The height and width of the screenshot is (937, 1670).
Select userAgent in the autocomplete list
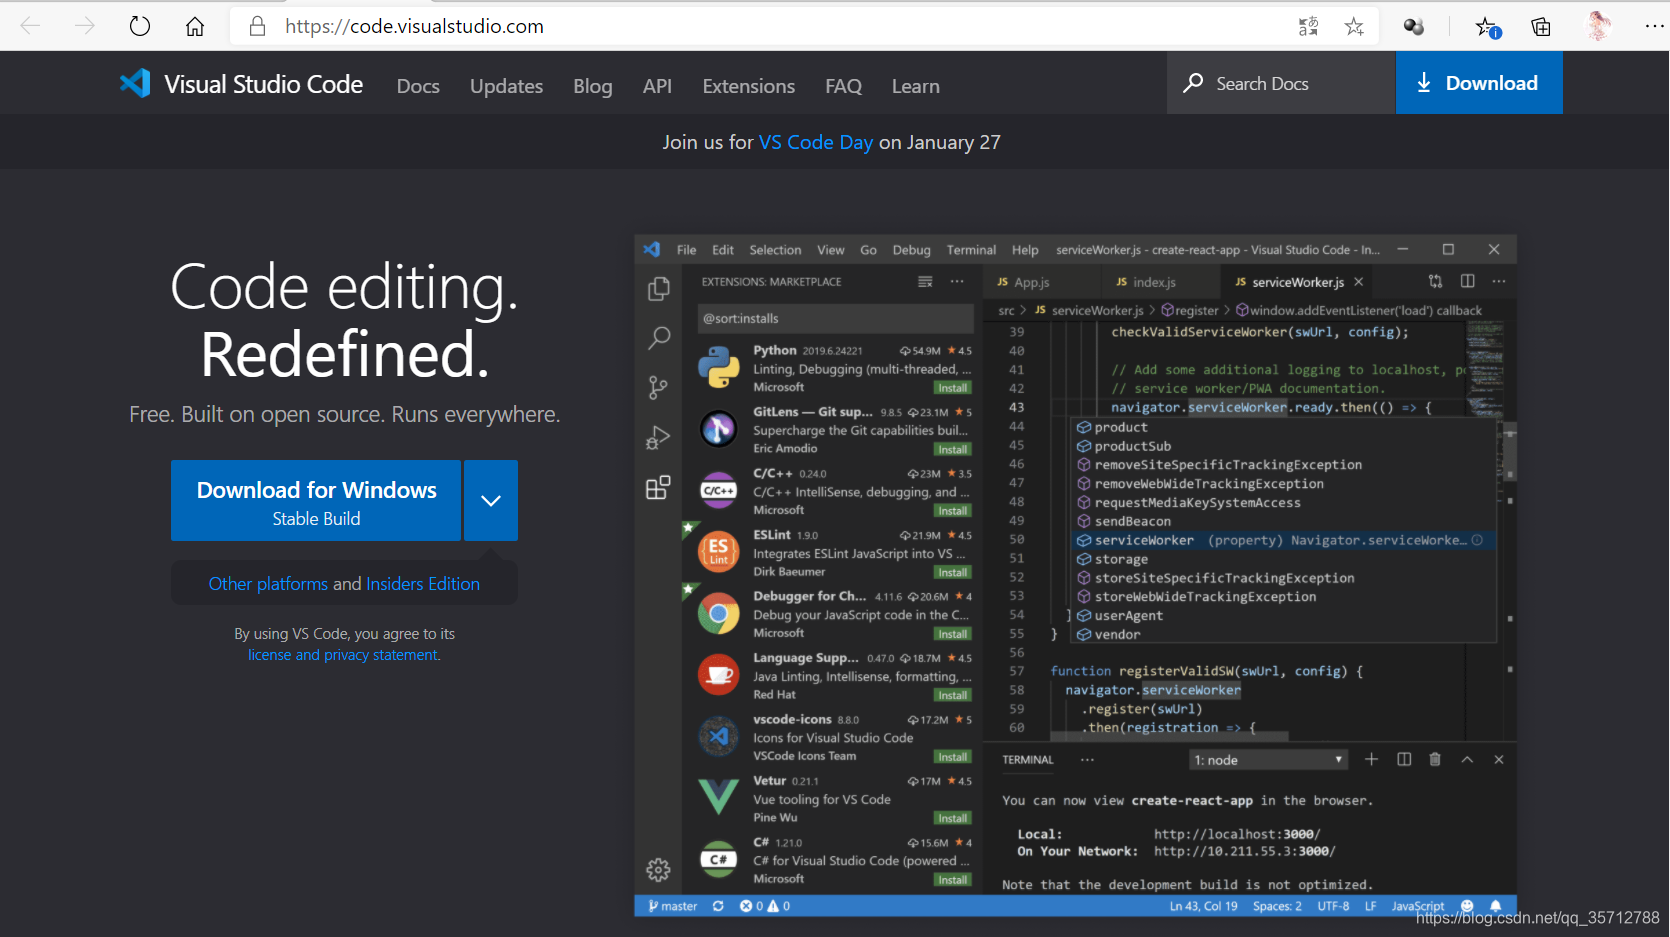1285,616
